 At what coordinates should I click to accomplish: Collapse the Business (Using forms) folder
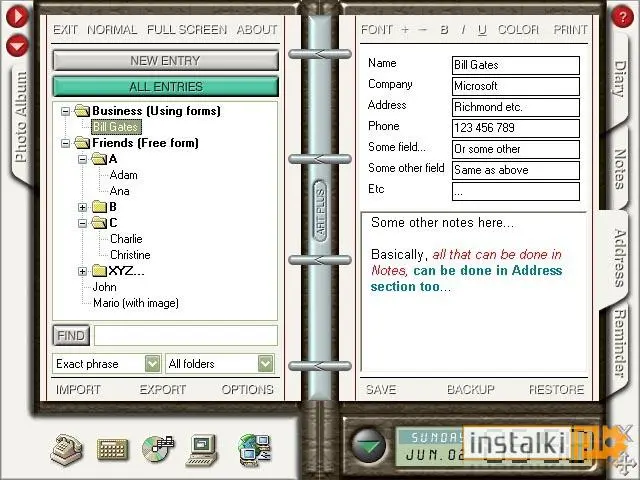click(65, 111)
